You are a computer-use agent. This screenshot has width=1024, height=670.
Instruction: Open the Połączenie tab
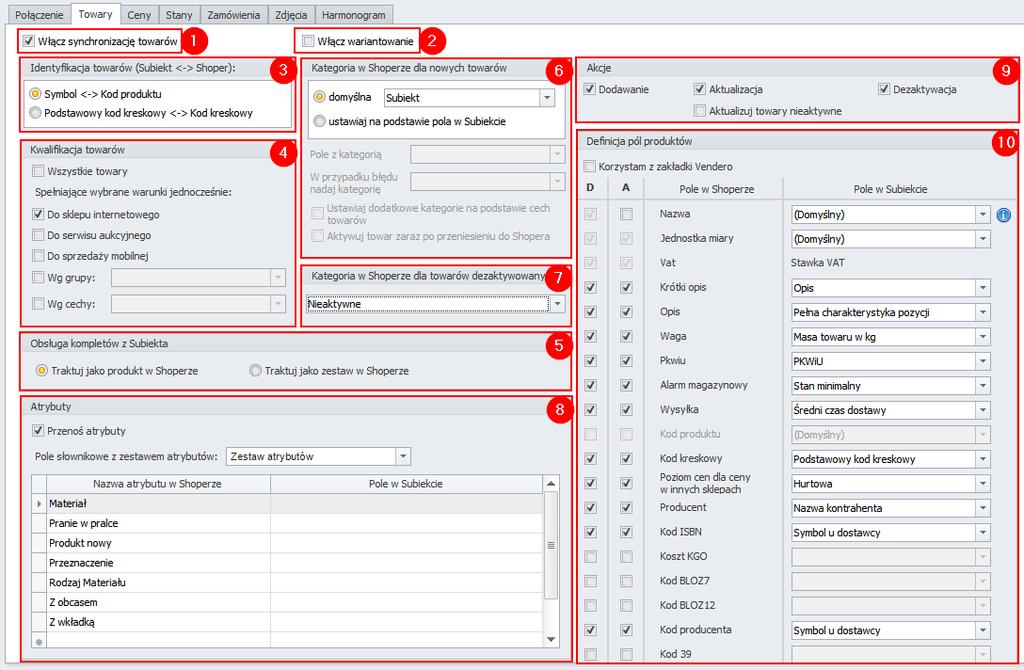tap(39, 14)
